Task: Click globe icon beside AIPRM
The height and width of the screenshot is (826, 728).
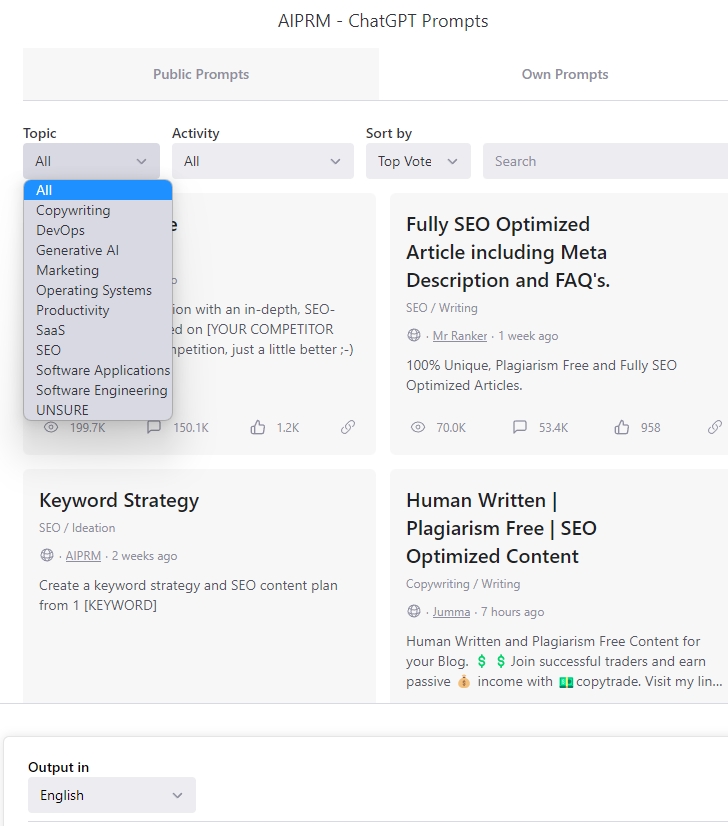Action: tap(47, 555)
